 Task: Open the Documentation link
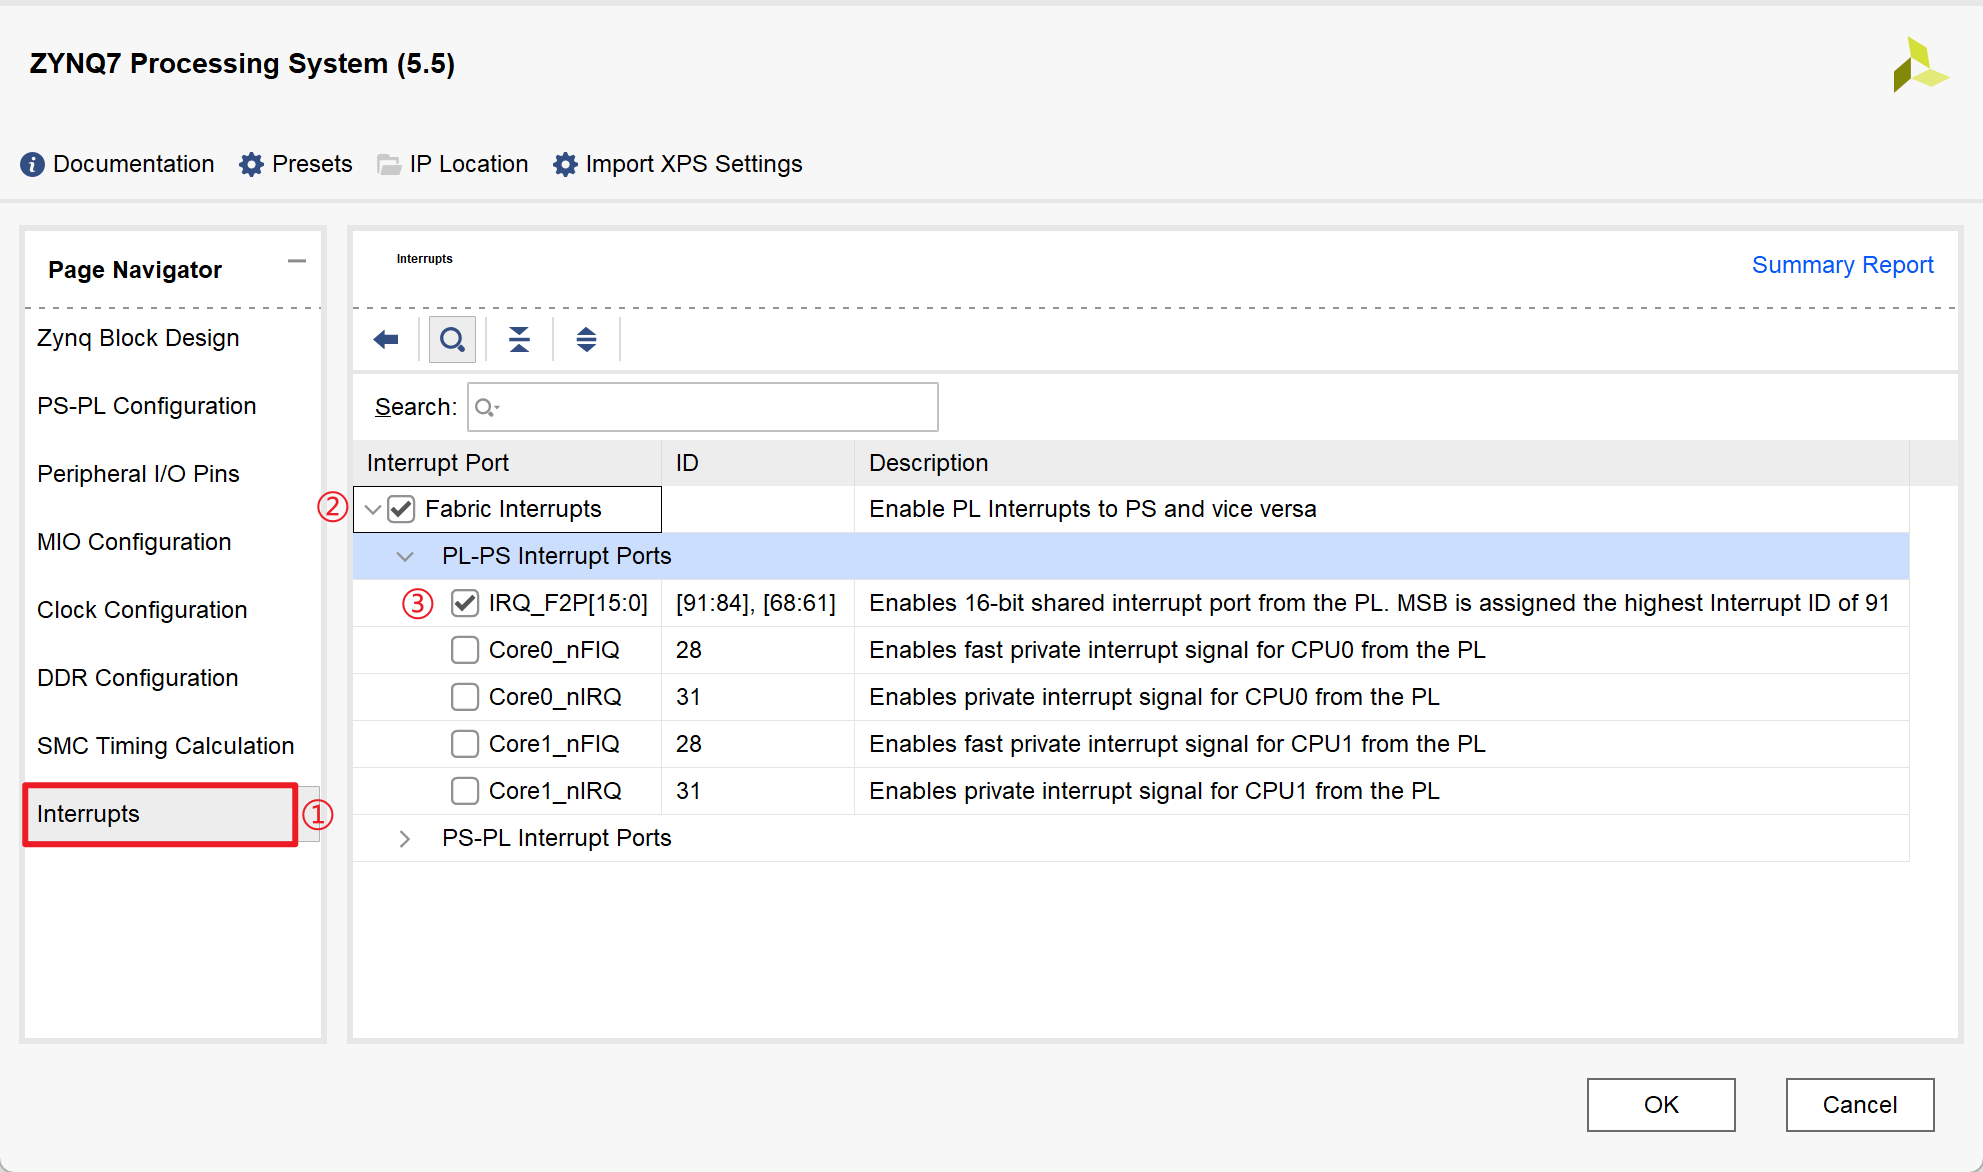coord(134,164)
